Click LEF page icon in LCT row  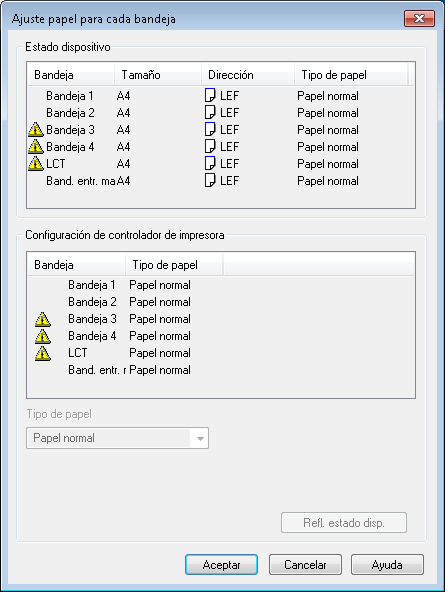(x=210, y=163)
